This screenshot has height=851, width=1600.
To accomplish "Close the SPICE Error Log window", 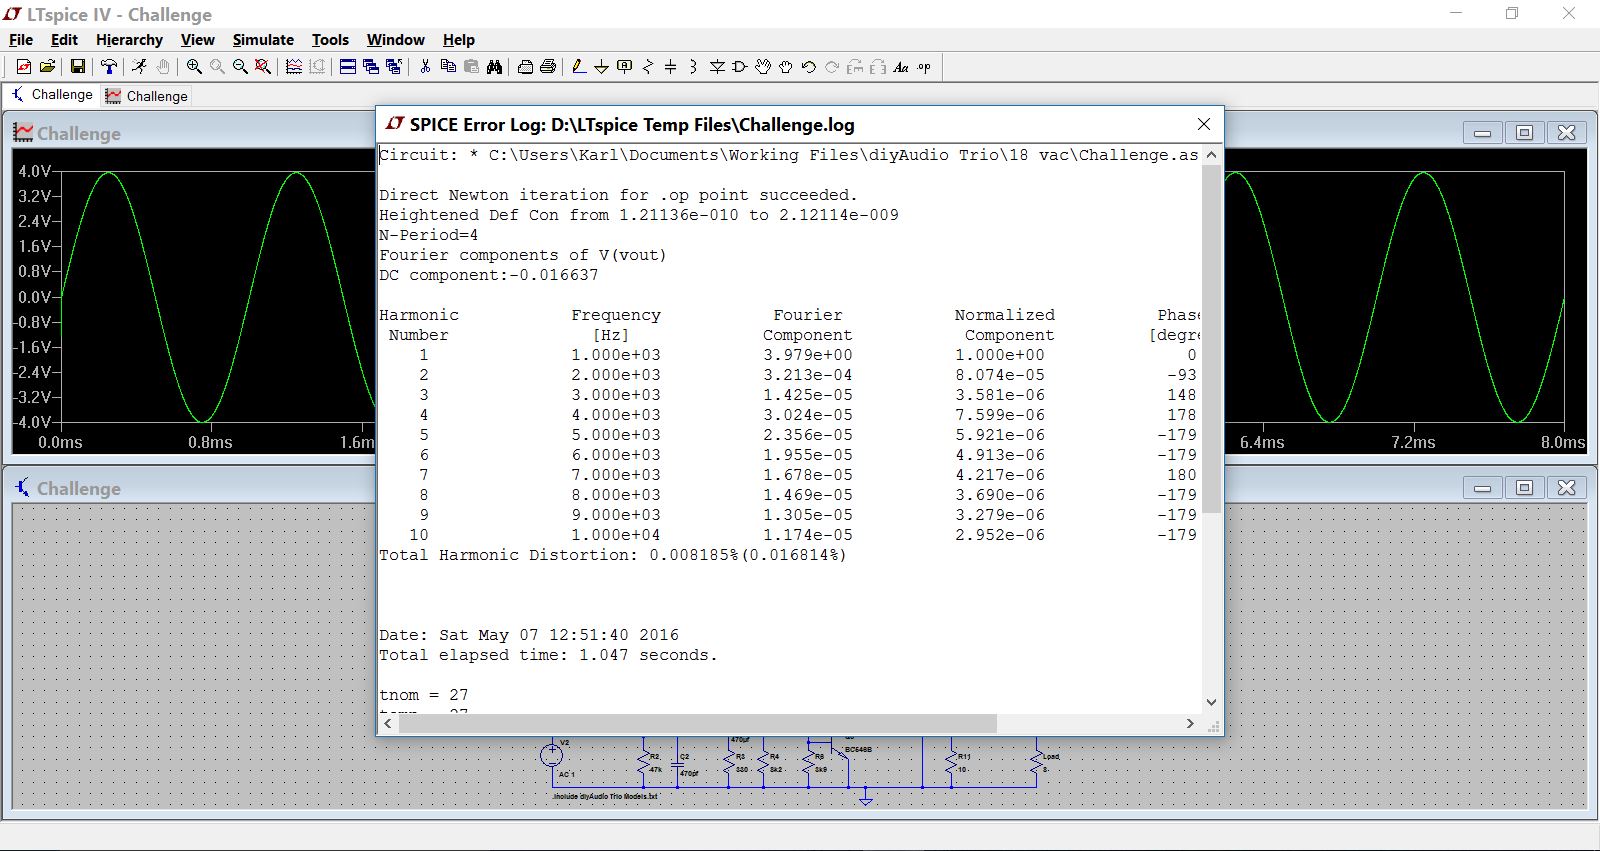I will click(x=1204, y=124).
